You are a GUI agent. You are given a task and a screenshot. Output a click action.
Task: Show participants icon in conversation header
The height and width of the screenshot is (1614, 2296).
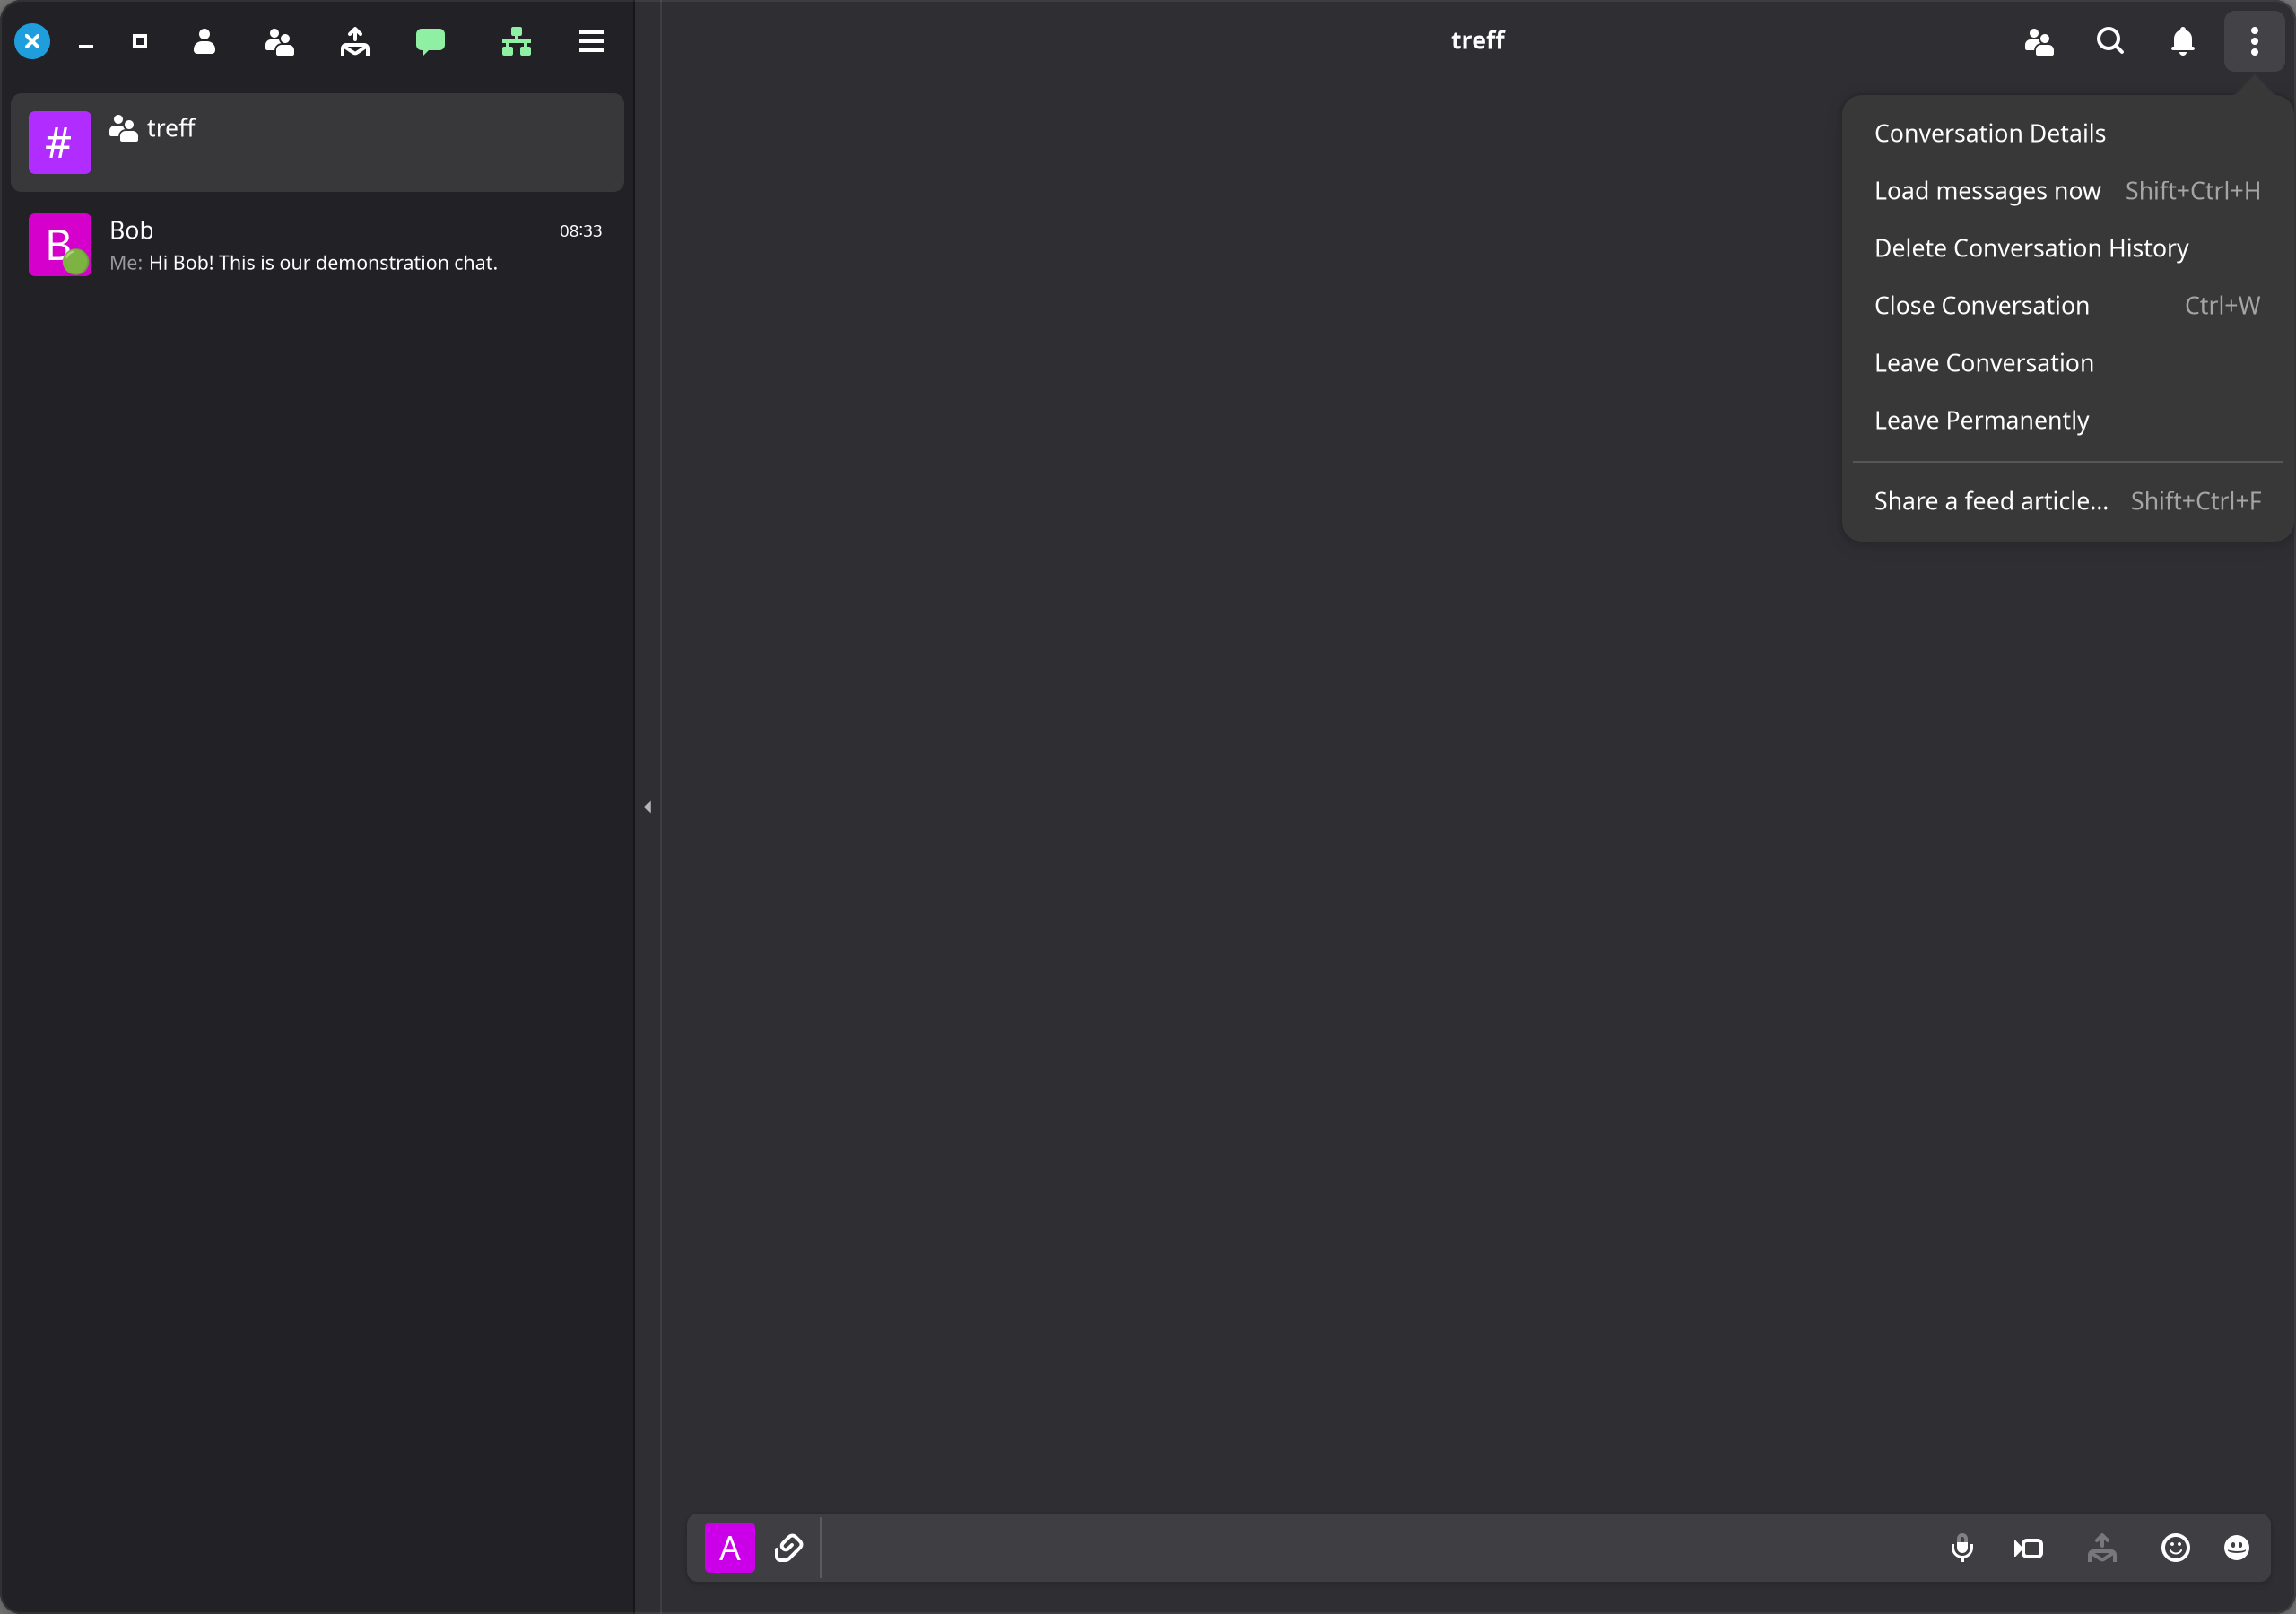click(2039, 41)
